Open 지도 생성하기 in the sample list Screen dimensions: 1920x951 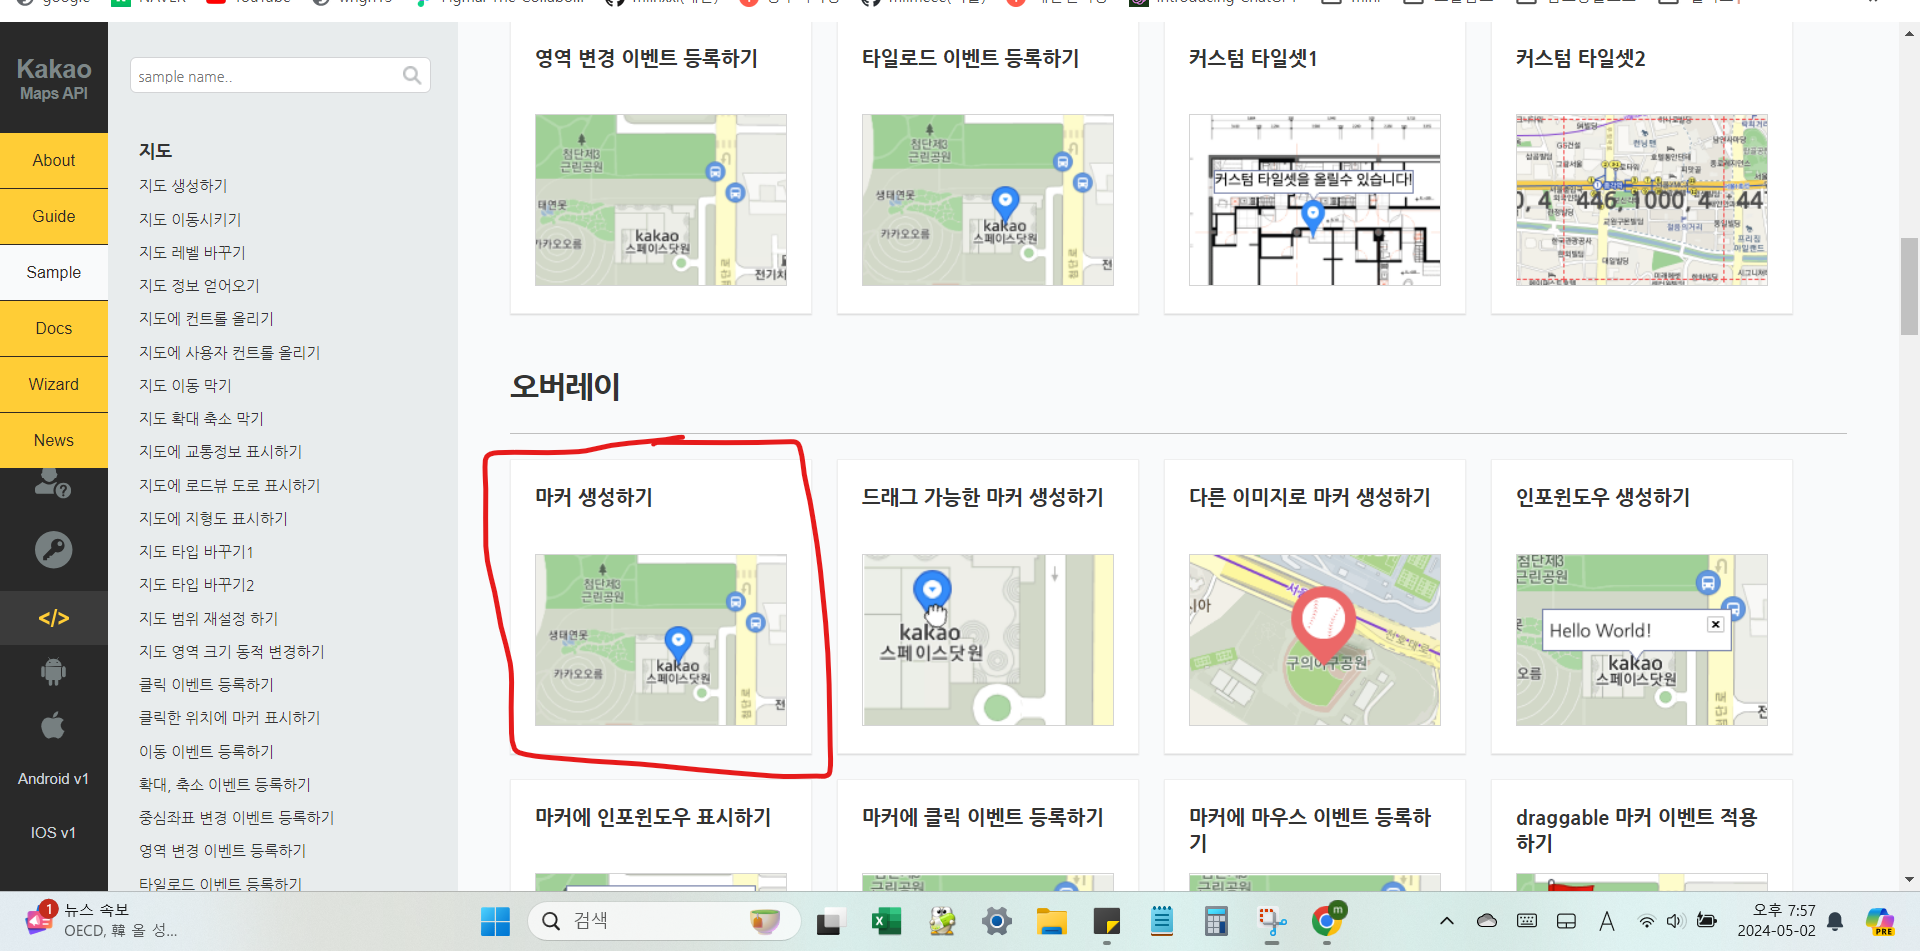(x=183, y=186)
